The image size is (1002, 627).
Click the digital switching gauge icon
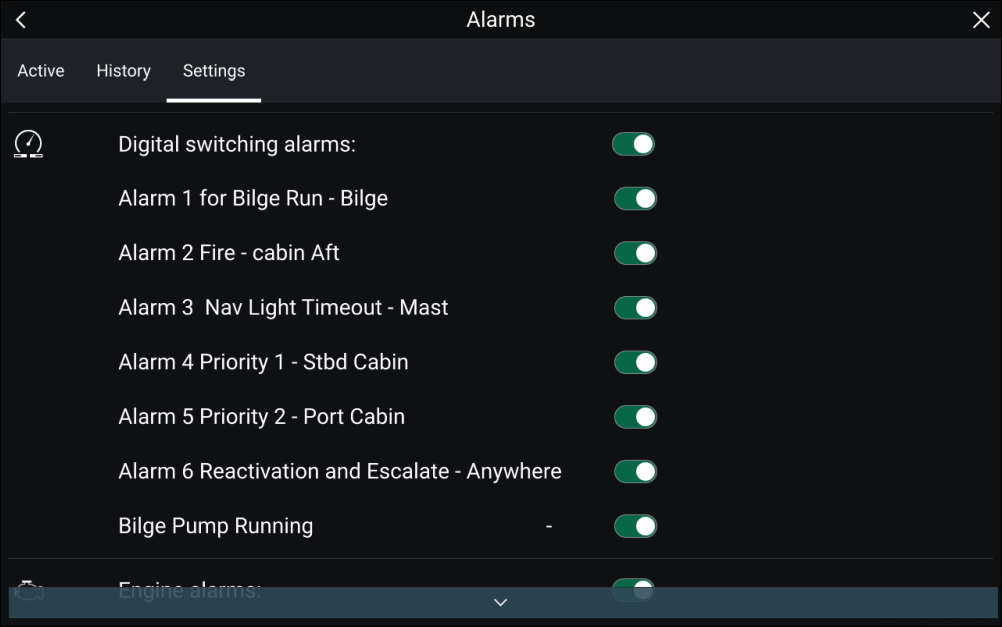pos(29,144)
